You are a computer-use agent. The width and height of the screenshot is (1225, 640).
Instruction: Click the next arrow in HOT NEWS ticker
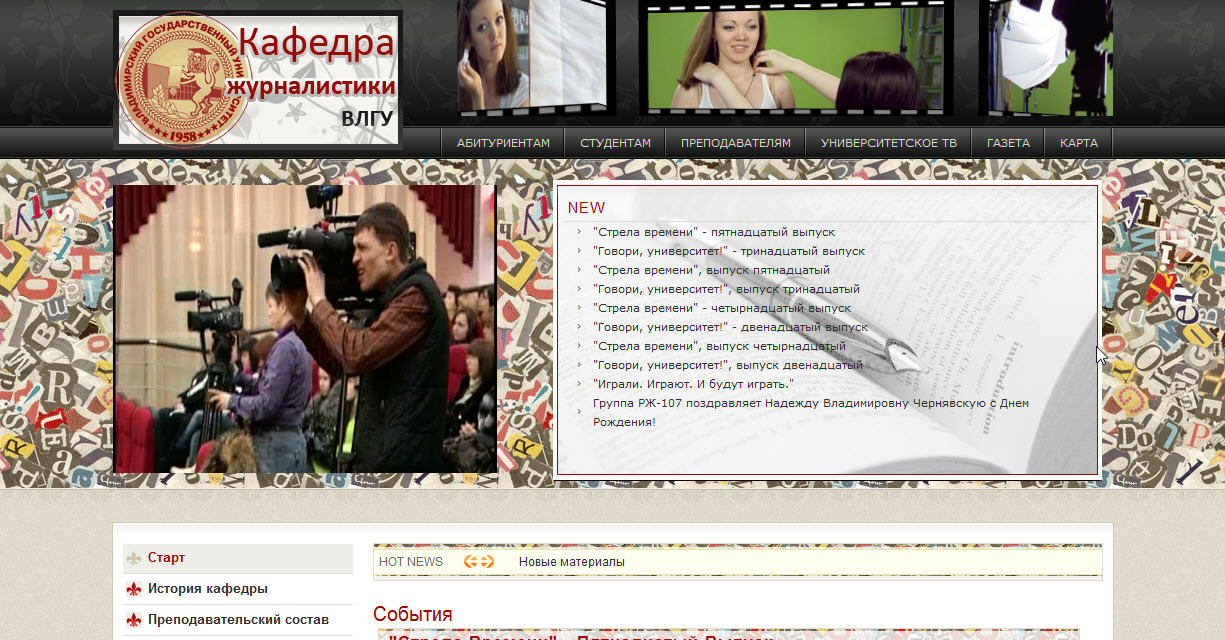click(x=487, y=562)
